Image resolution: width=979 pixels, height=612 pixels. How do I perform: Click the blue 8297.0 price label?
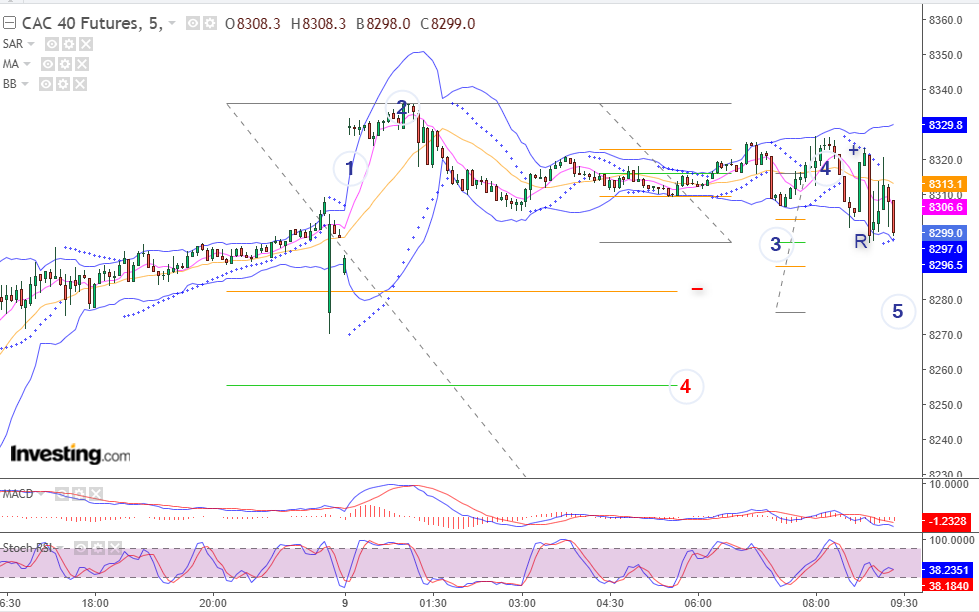tap(945, 249)
